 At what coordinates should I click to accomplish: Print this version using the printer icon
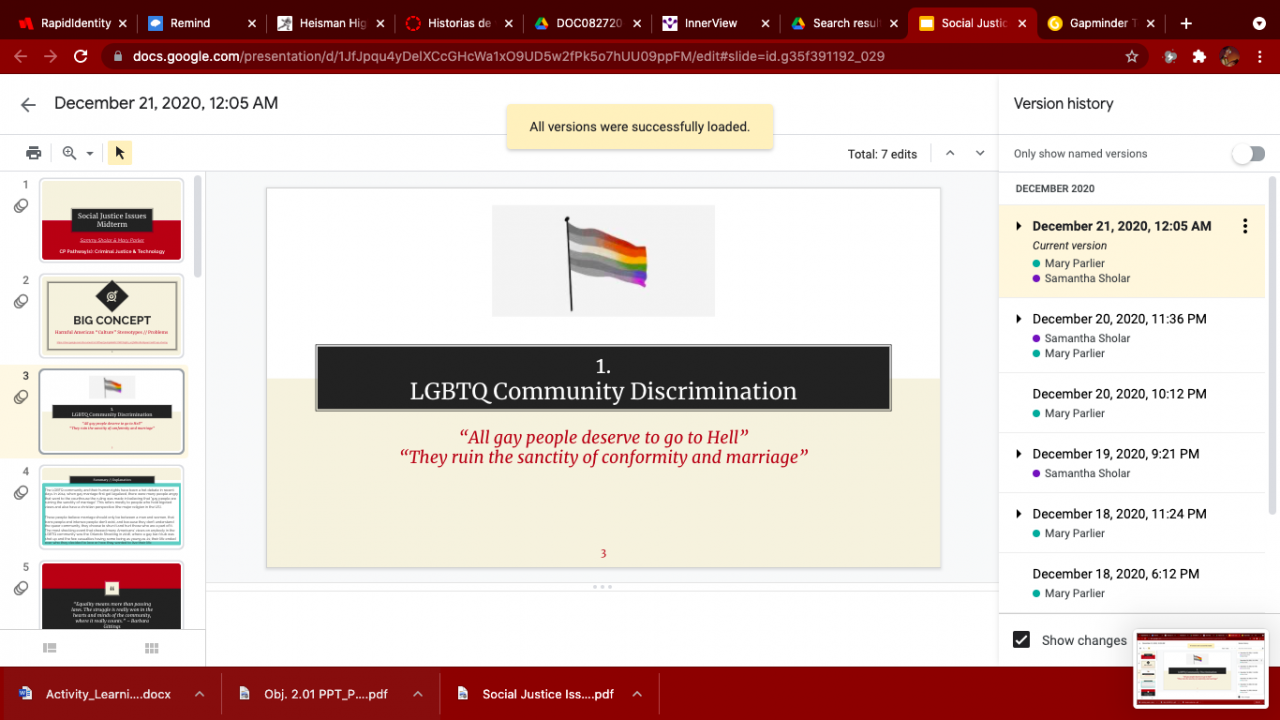point(34,153)
